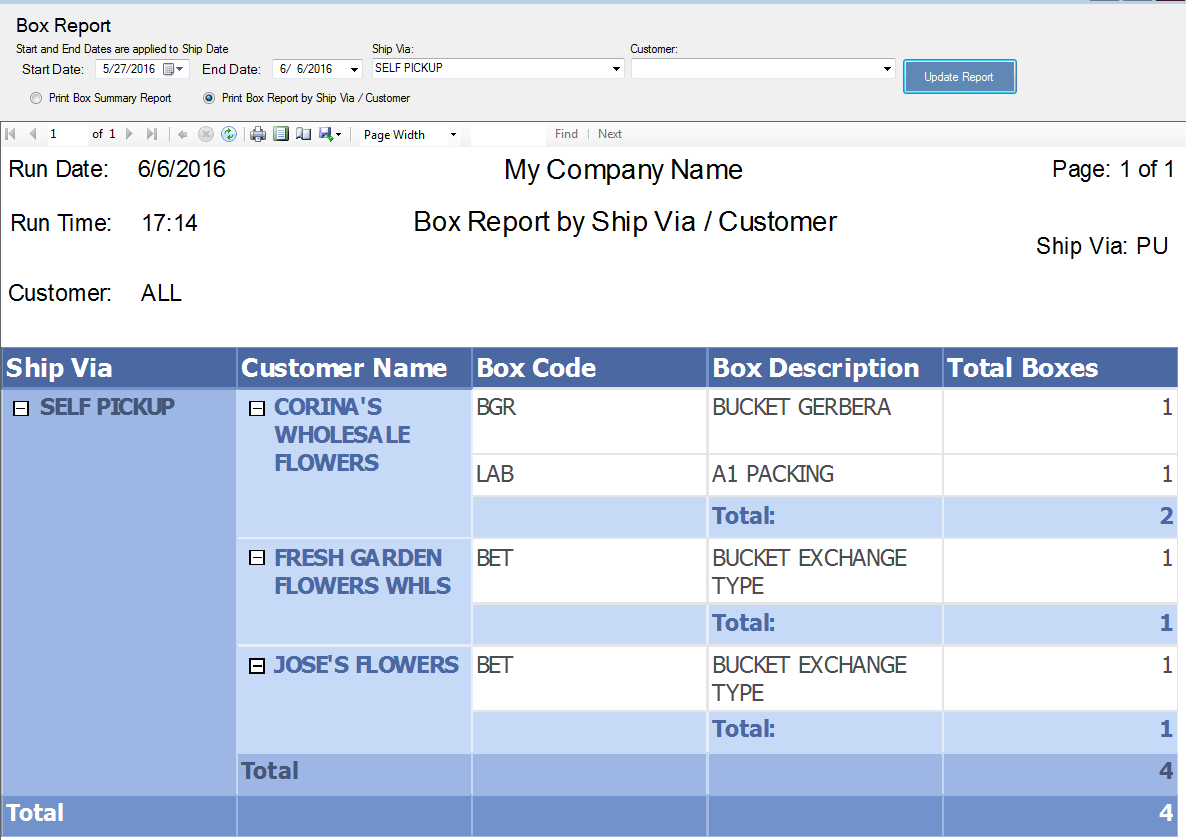This screenshot has width=1186, height=840.
Task: Jump to last report page
Action: click(x=152, y=134)
